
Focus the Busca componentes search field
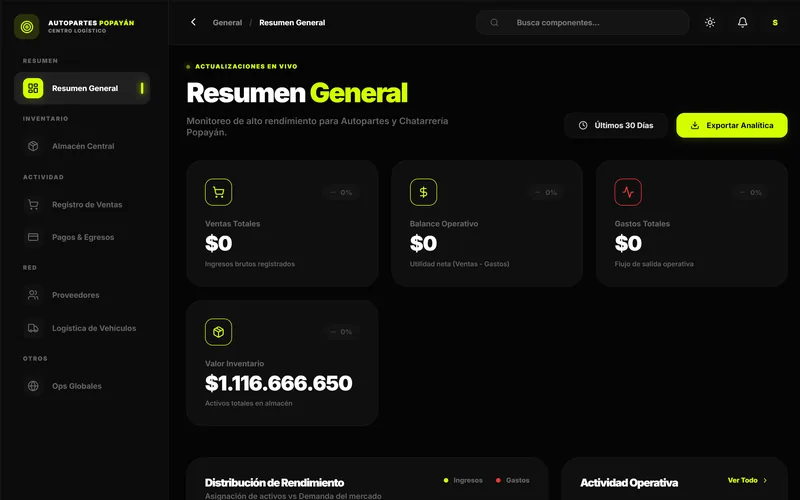pyautogui.click(x=583, y=22)
